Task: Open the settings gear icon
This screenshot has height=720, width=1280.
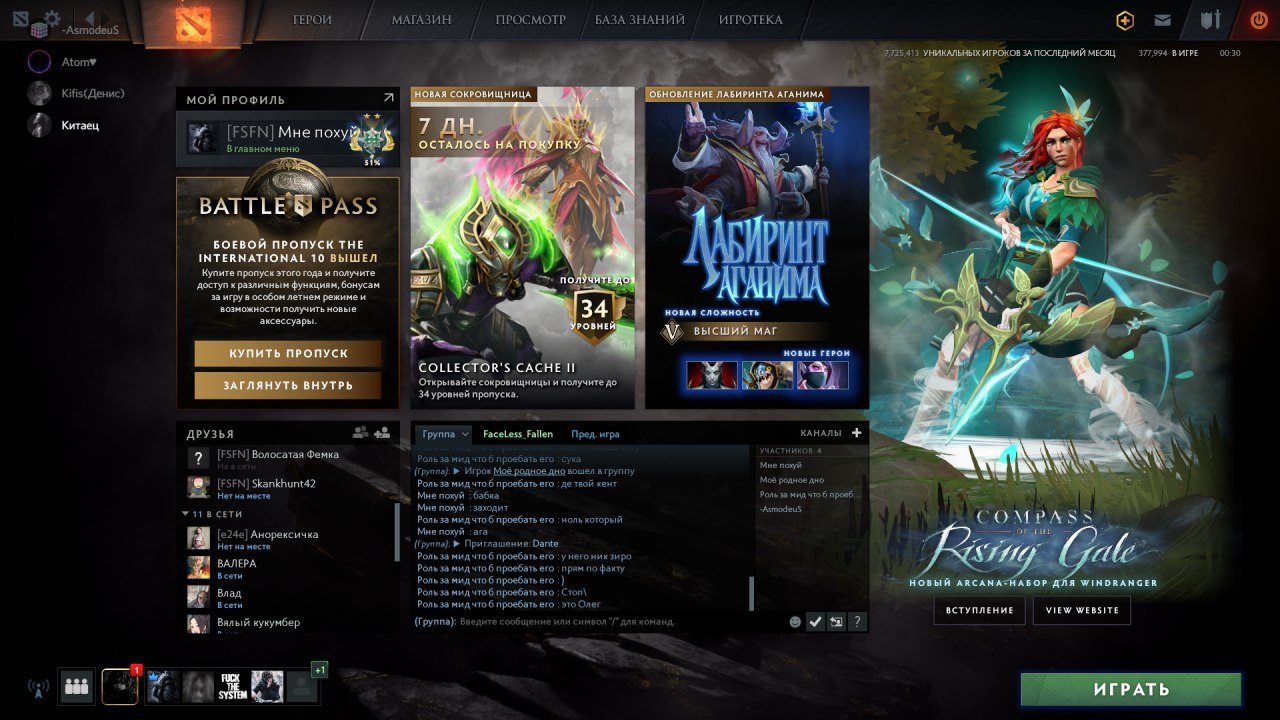Action: [52, 18]
